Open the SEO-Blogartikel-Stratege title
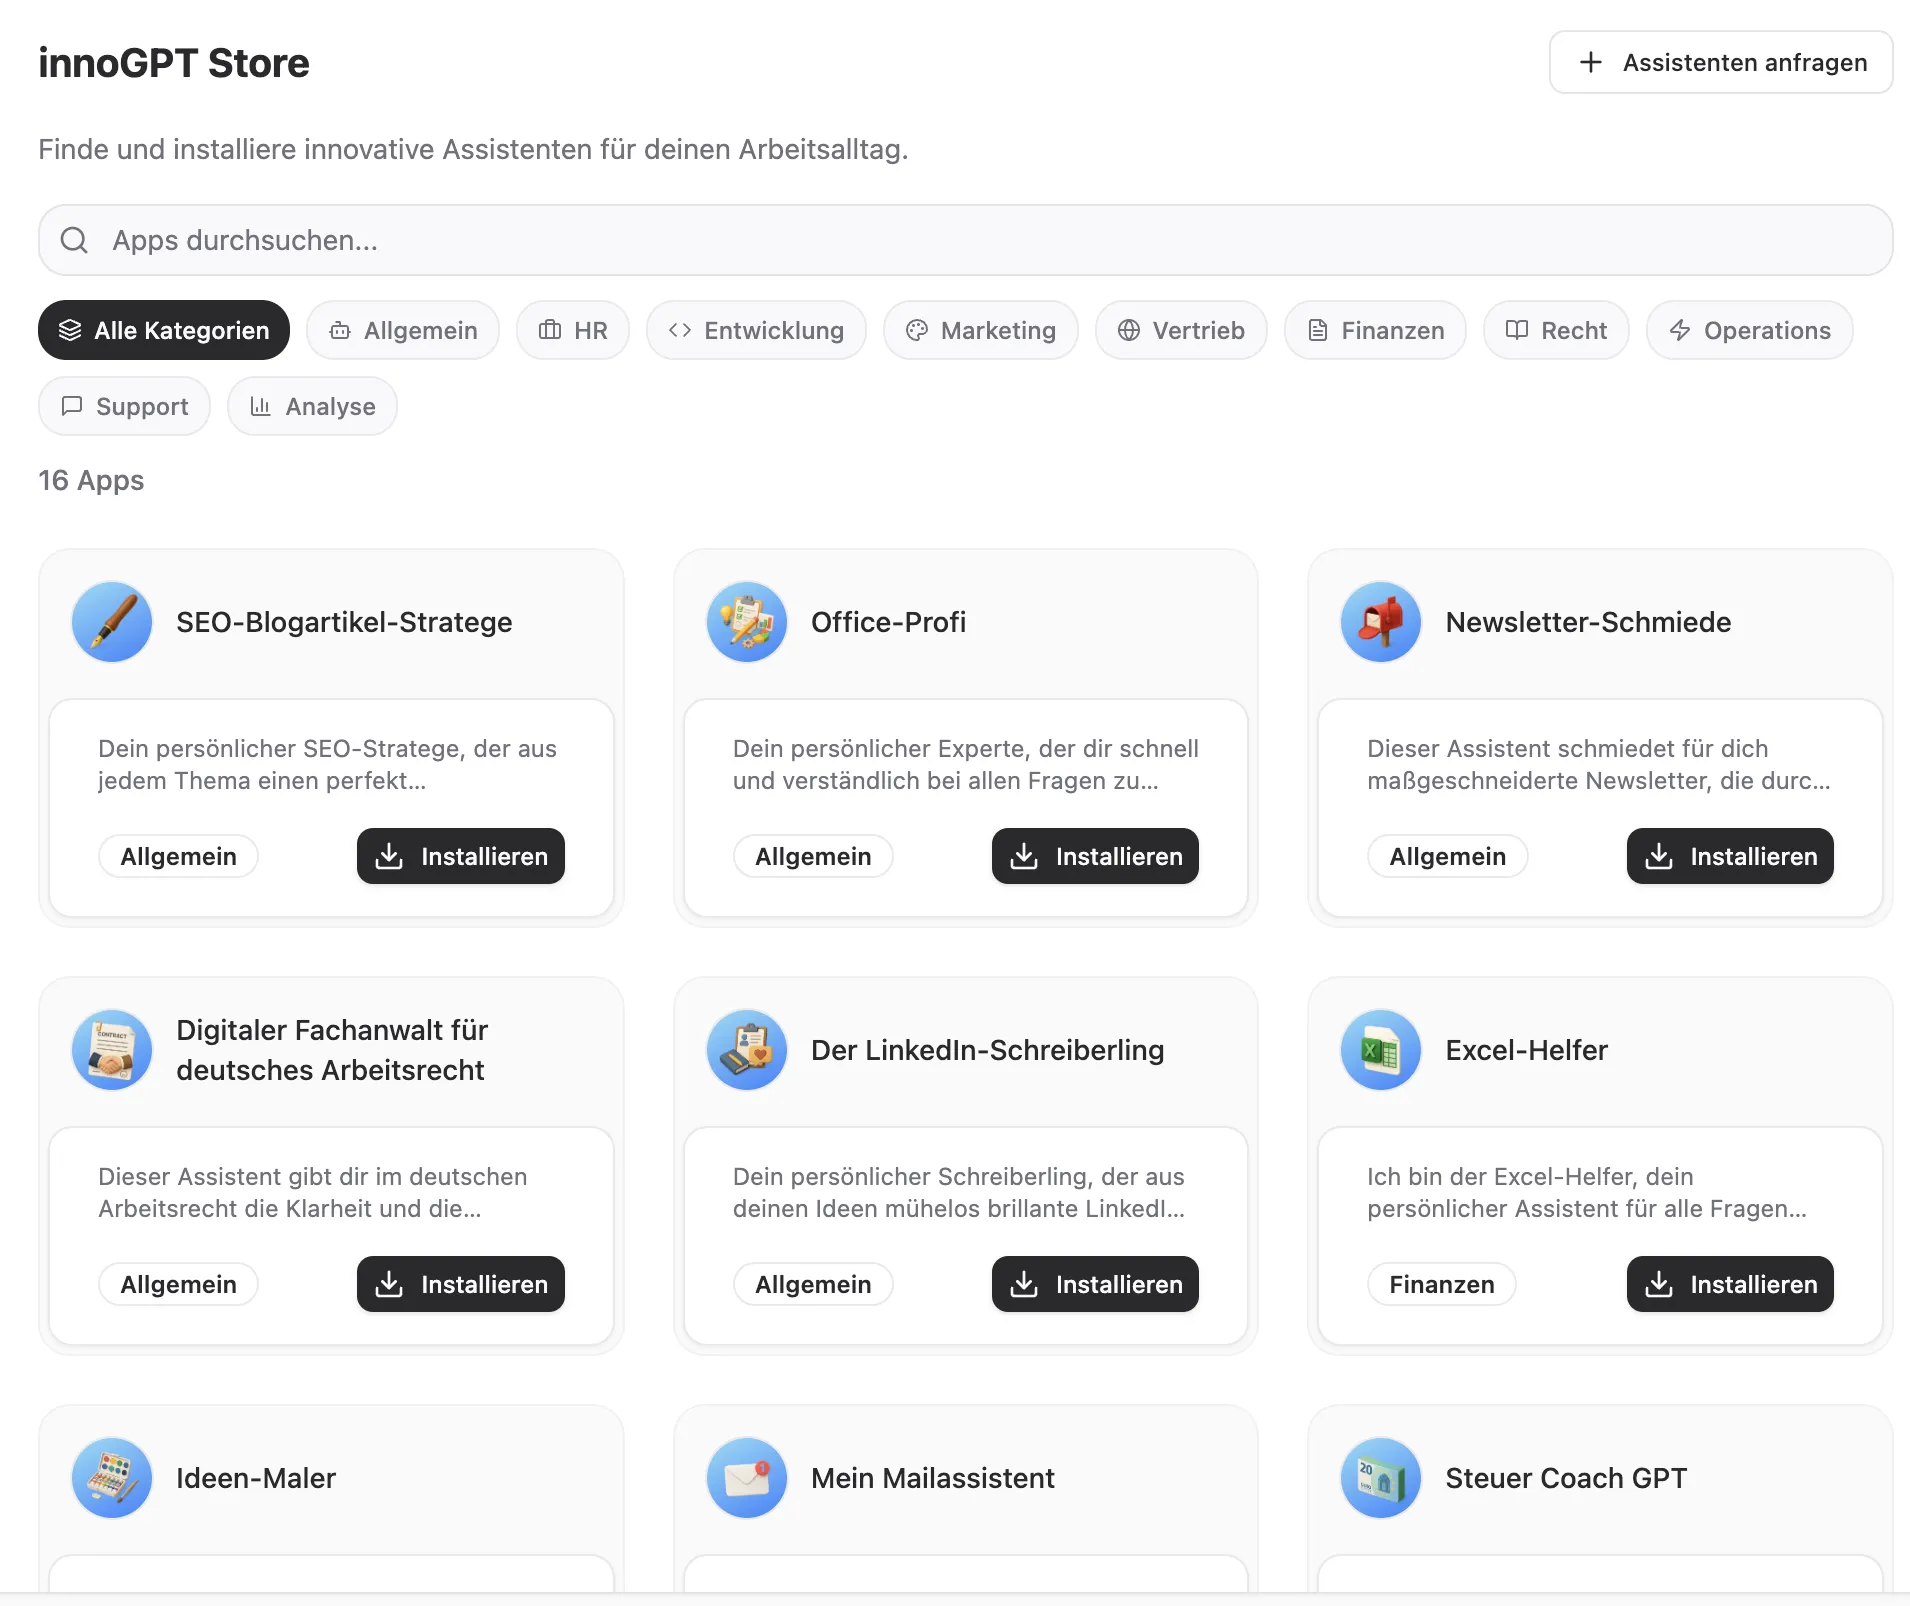The image size is (1910, 1606). 344,622
